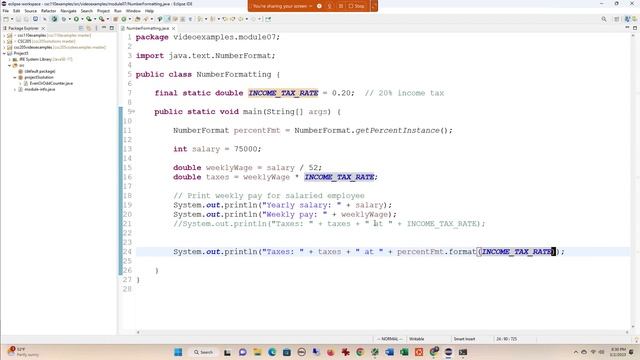Open the Run button dropdown arrow
Image resolution: width=640 pixels, height=360 pixels.
[82, 19]
